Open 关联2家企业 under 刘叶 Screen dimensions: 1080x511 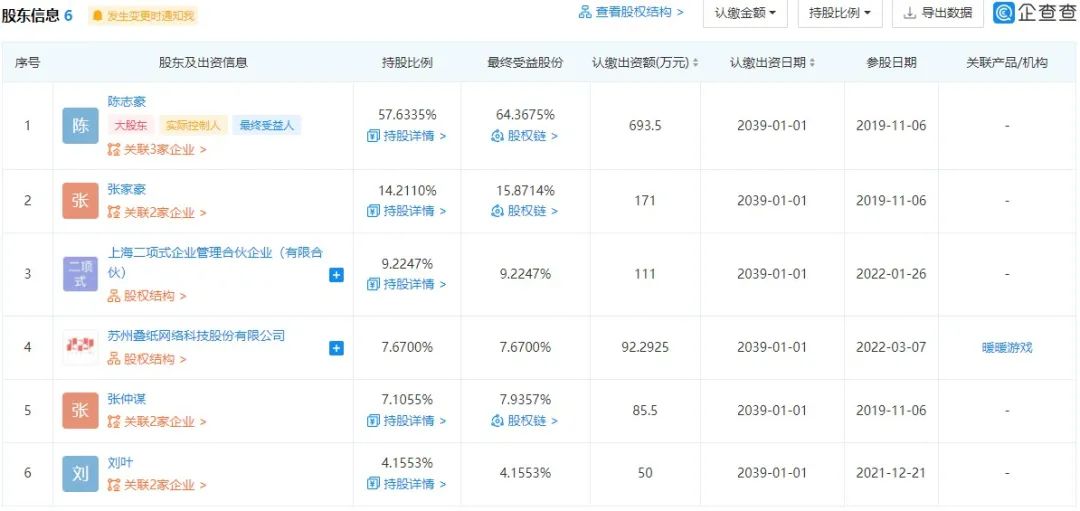pos(157,486)
